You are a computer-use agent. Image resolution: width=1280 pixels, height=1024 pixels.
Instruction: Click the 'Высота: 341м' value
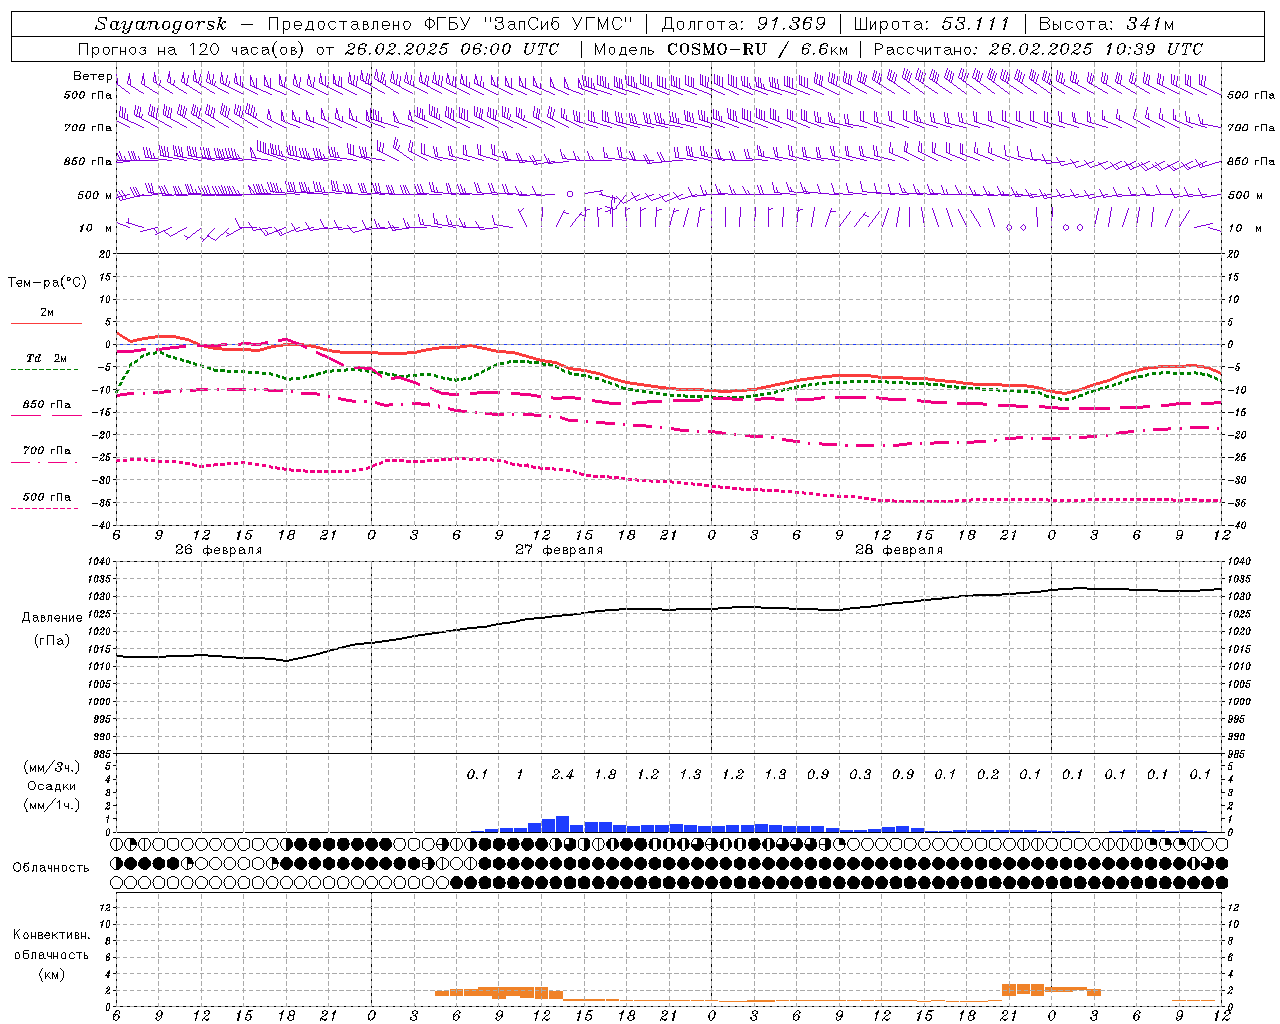coord(1106,24)
